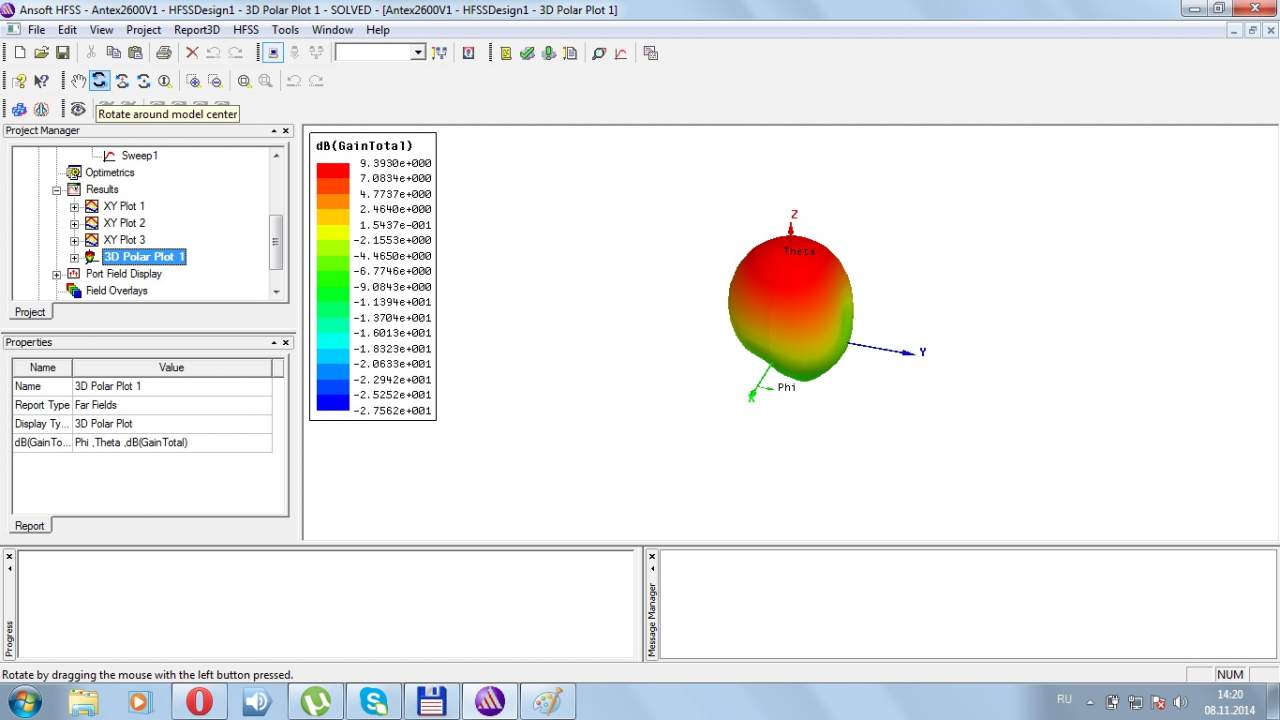Open the folder icon in toolbar

(41, 53)
